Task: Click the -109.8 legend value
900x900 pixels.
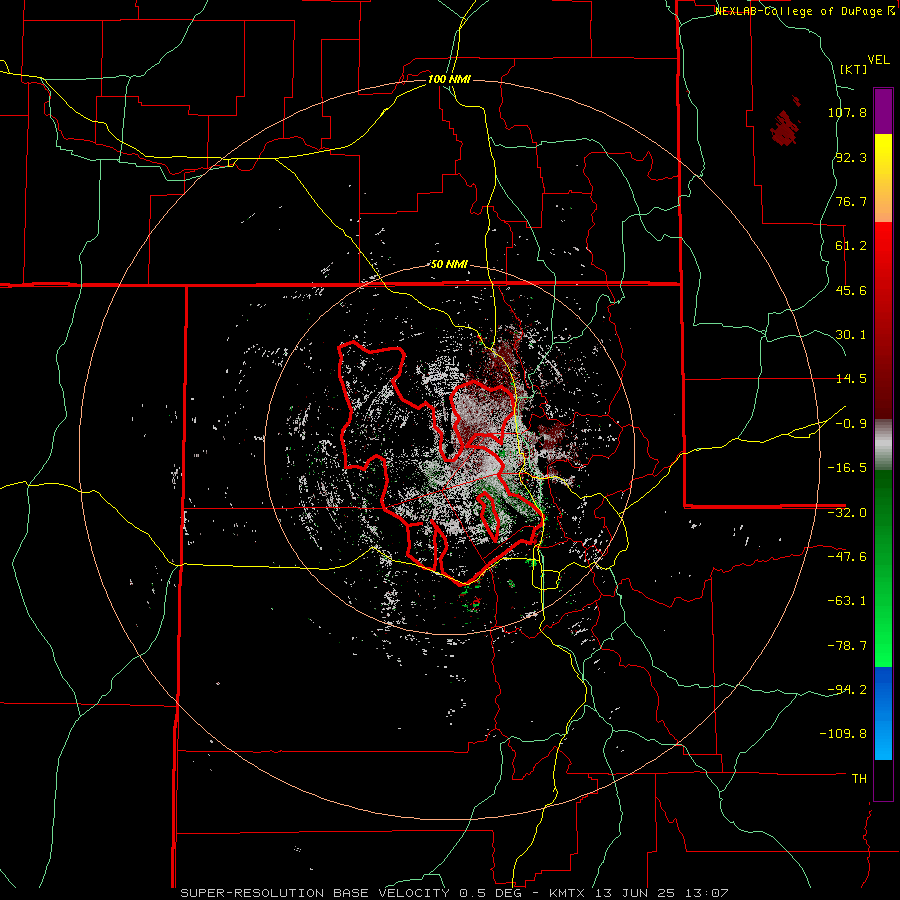Action: pyautogui.click(x=844, y=734)
